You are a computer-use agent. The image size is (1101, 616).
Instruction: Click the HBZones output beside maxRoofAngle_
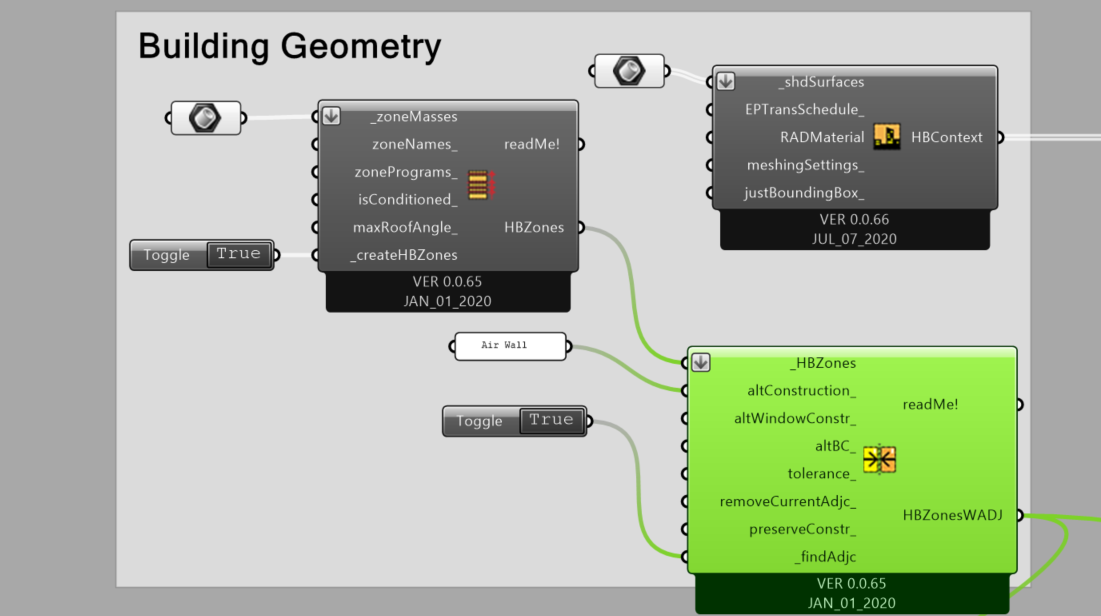point(534,228)
